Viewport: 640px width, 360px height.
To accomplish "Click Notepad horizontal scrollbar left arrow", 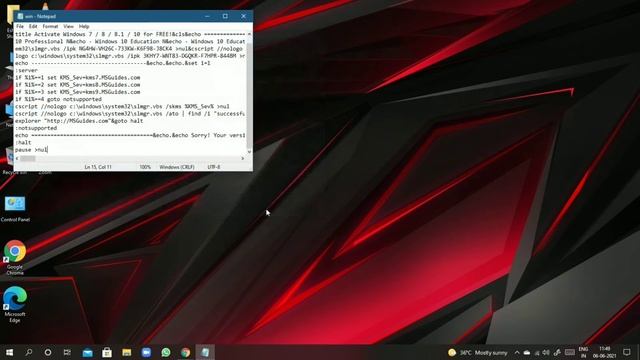I will (x=17, y=158).
